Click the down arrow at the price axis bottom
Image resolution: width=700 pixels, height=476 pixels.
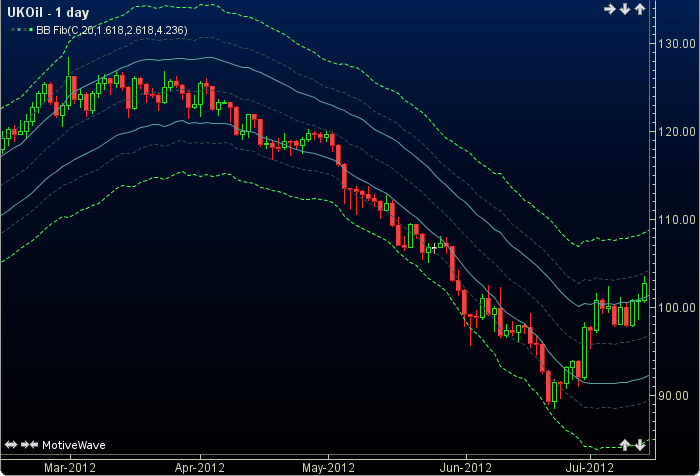tap(640, 445)
